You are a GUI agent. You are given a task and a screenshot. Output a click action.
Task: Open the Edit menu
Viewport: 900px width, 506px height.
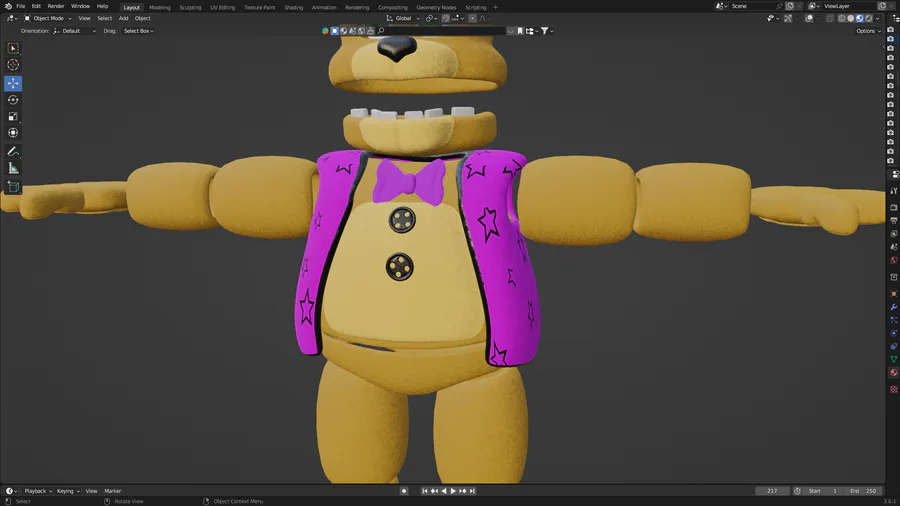coord(36,6)
